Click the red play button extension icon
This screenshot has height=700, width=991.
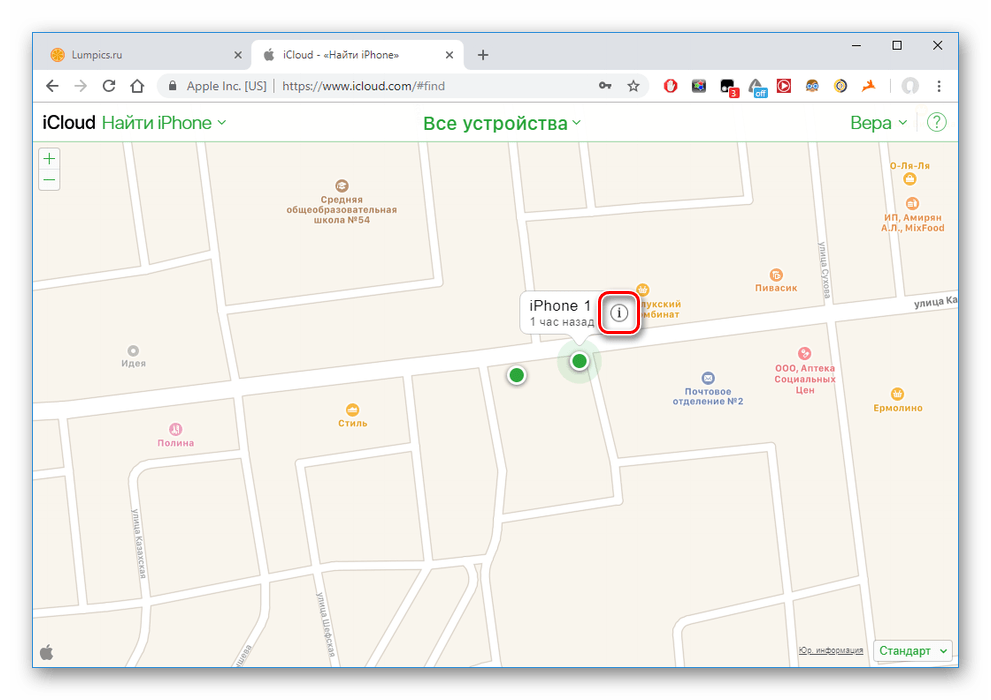click(x=784, y=86)
